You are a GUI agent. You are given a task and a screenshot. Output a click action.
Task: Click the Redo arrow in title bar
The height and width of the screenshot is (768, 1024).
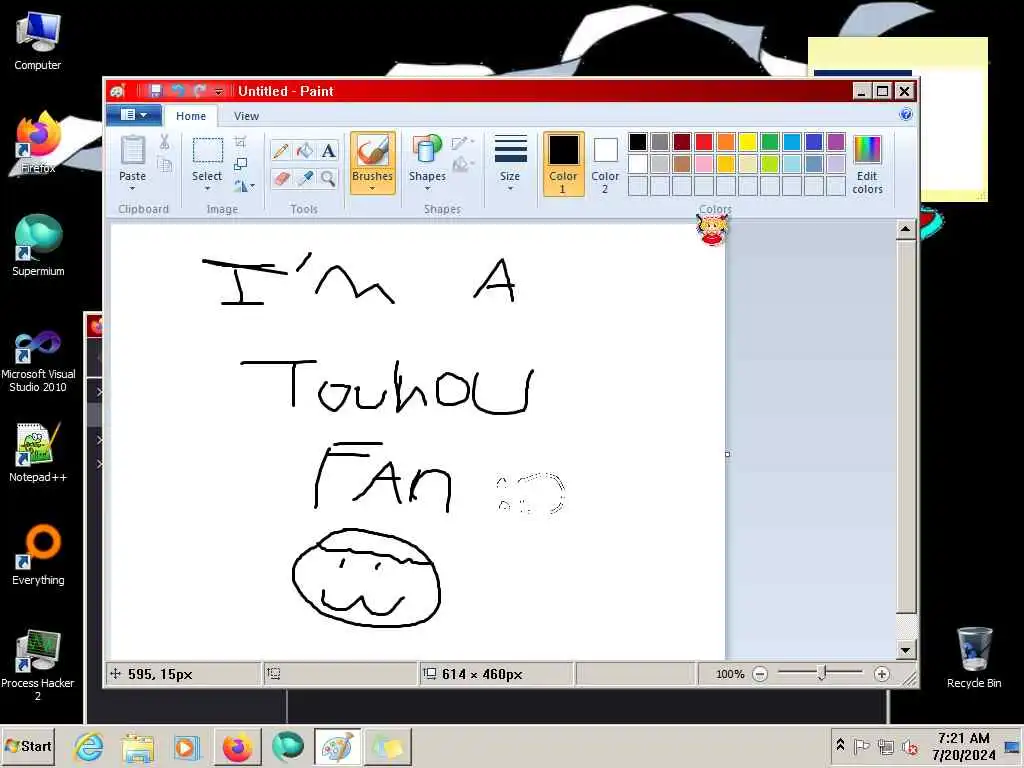pyautogui.click(x=199, y=91)
